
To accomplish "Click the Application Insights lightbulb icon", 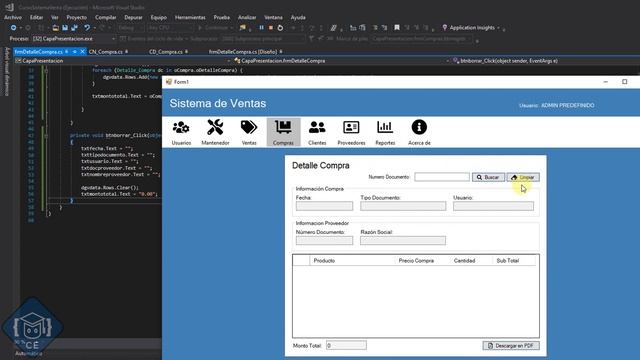I will 444,28.
